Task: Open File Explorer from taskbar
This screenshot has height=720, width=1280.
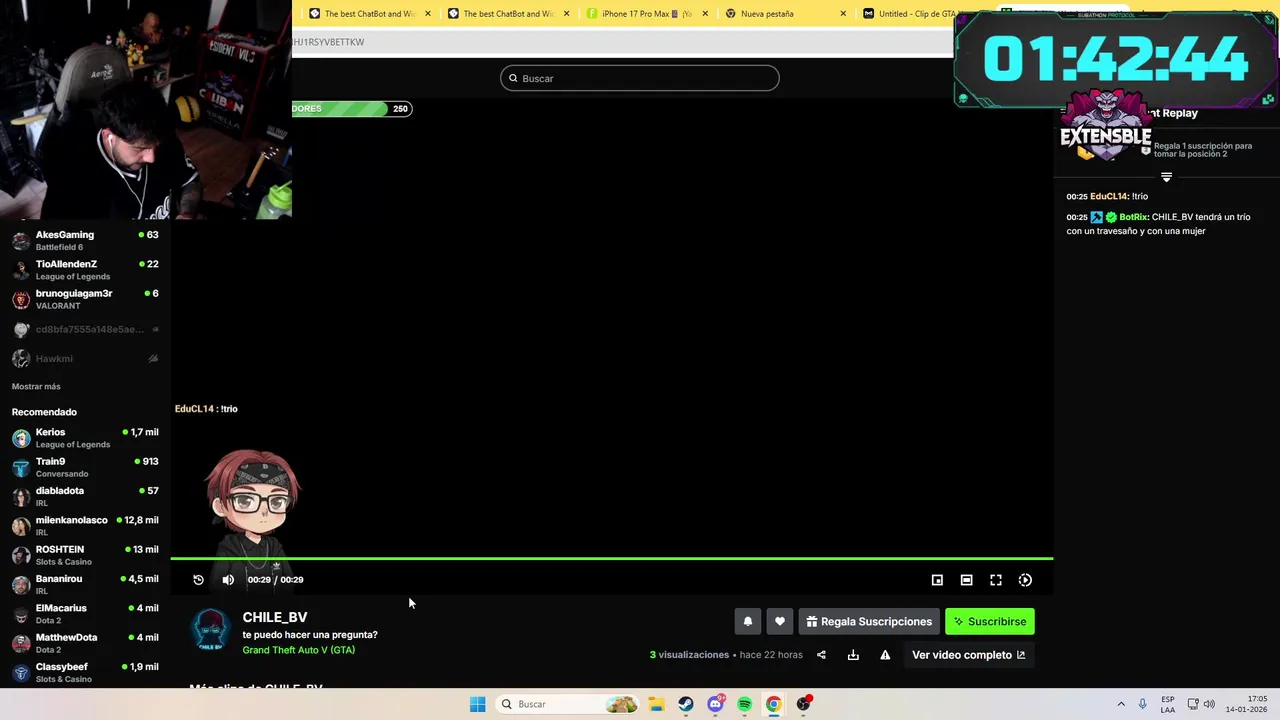Action: [656, 704]
